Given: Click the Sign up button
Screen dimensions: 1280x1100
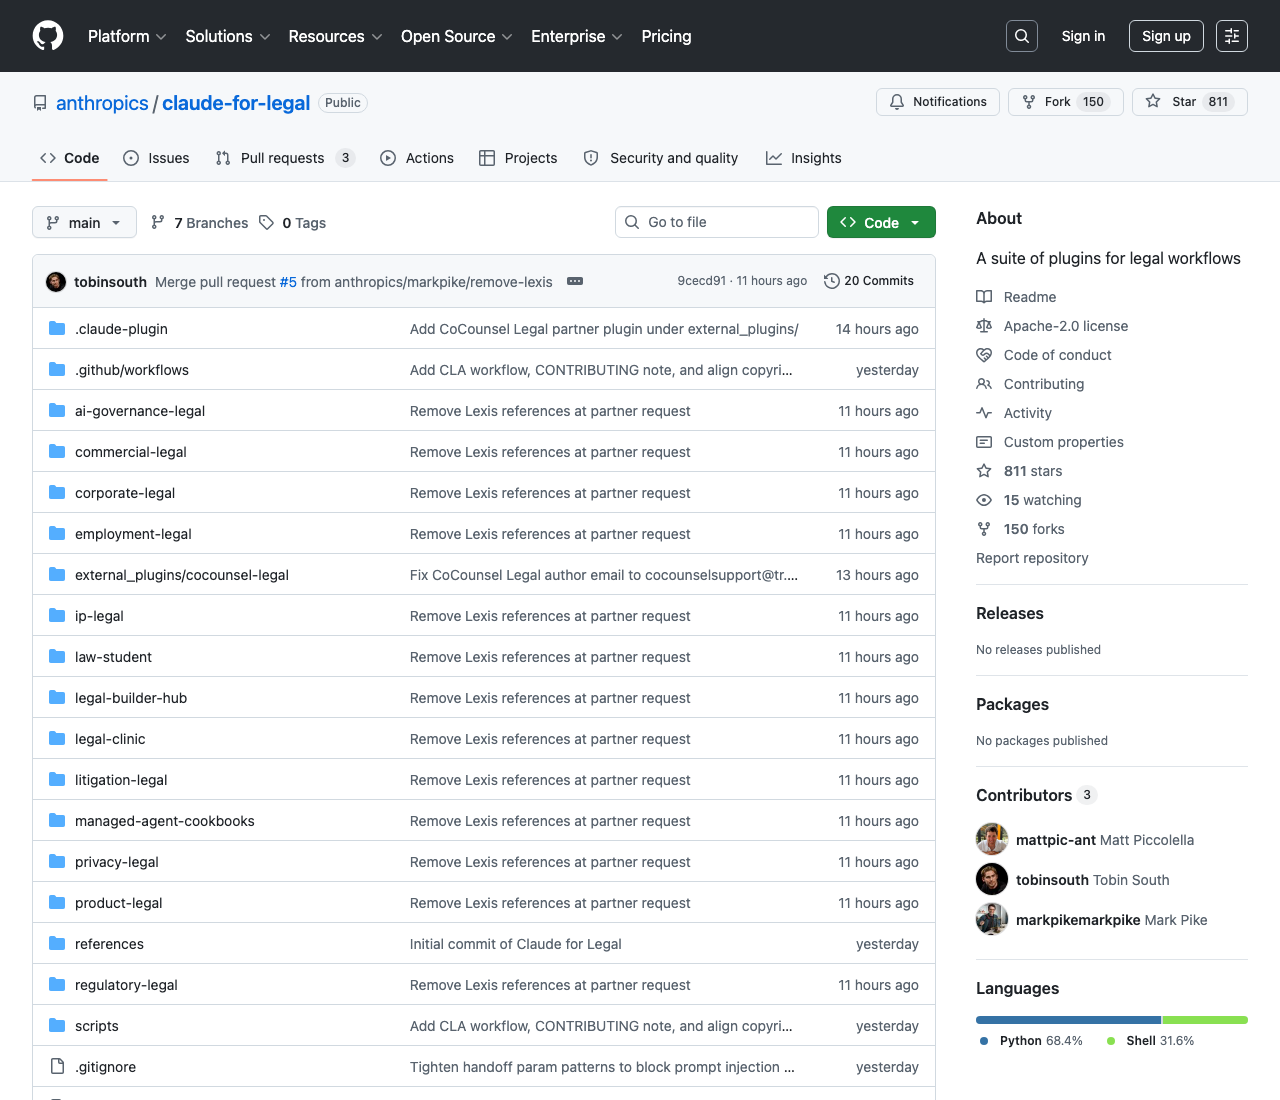Looking at the screenshot, I should tap(1166, 36).
